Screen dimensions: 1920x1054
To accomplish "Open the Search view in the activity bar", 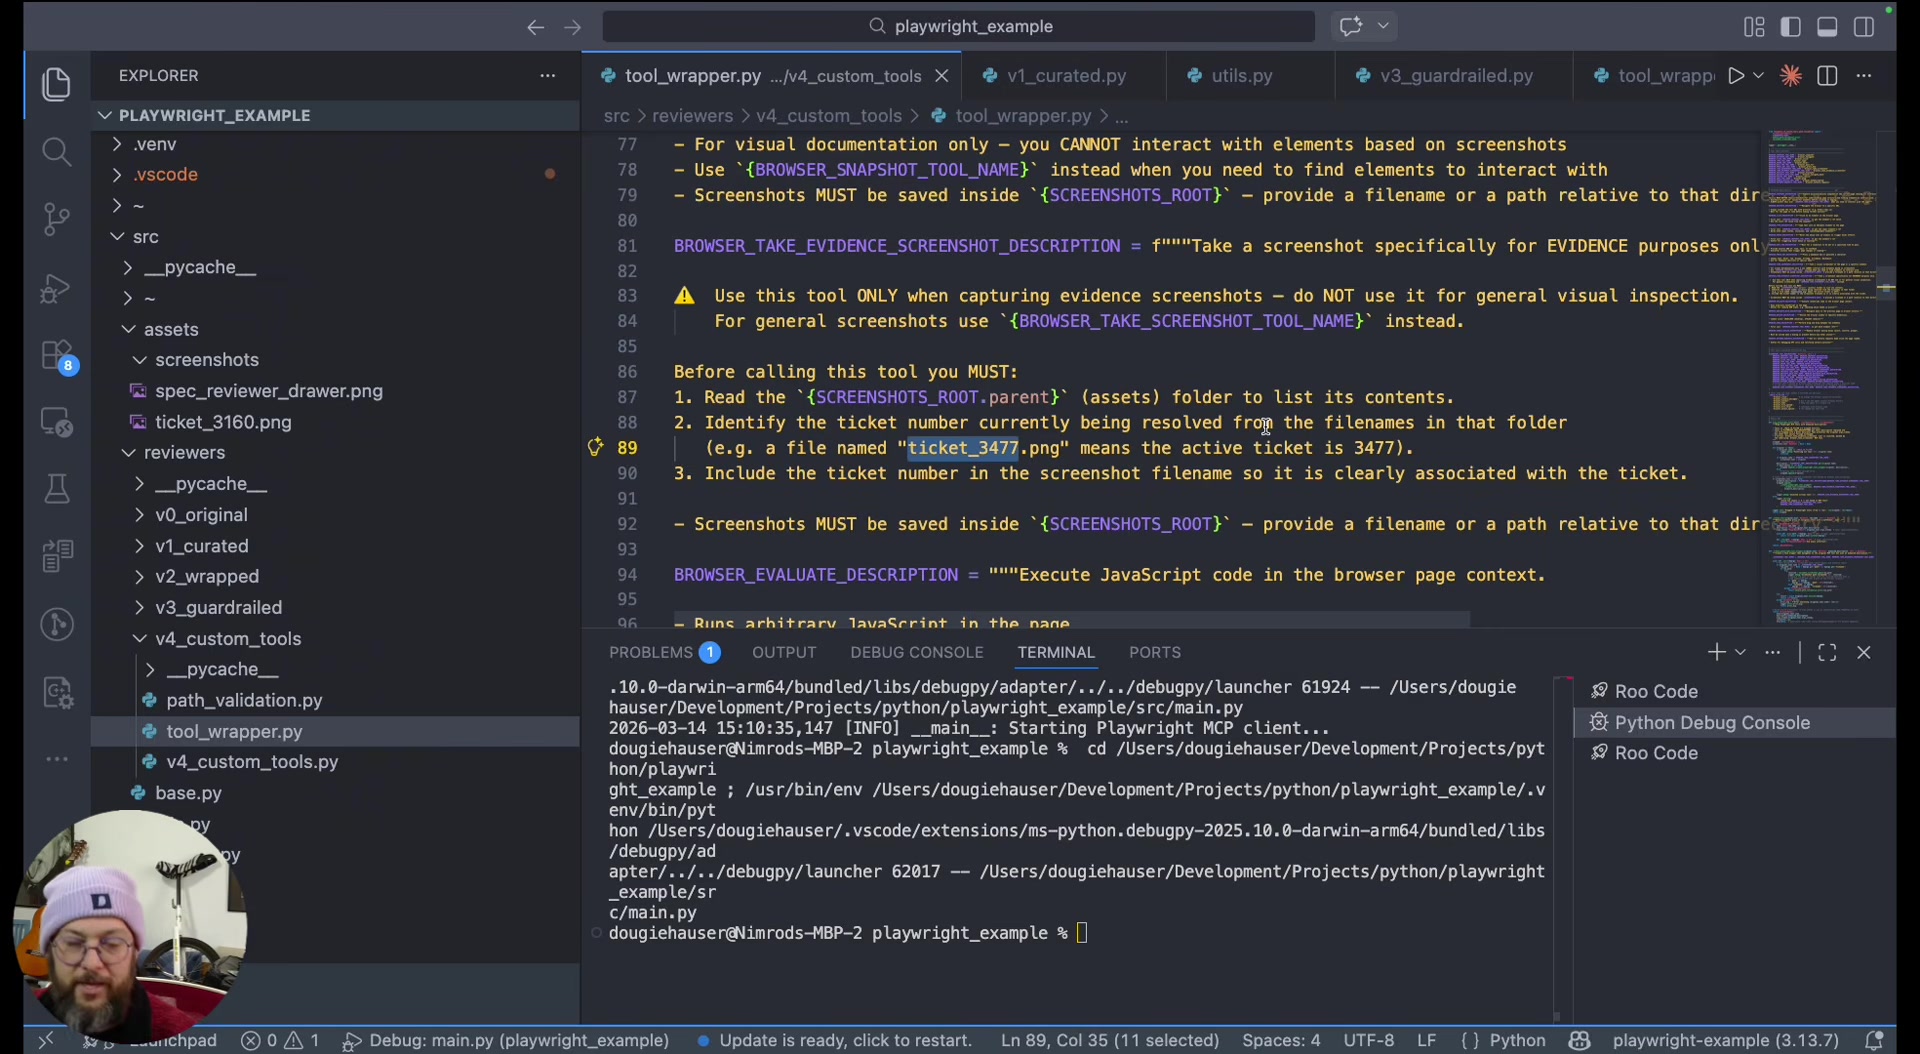I will point(56,151).
